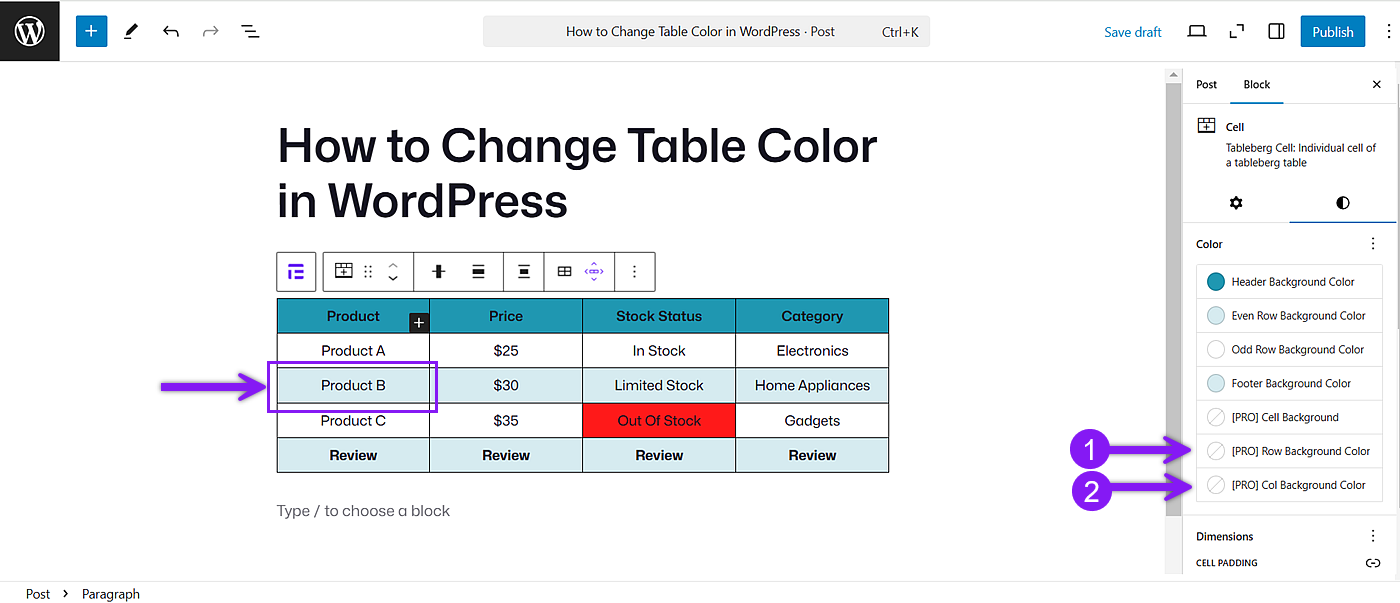1400x603 pixels.
Task: Open the Color panel options menu
Action: [x=1372, y=243]
